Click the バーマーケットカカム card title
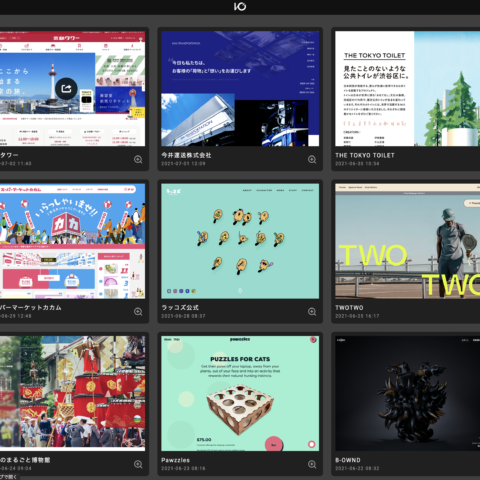 (x=31, y=308)
